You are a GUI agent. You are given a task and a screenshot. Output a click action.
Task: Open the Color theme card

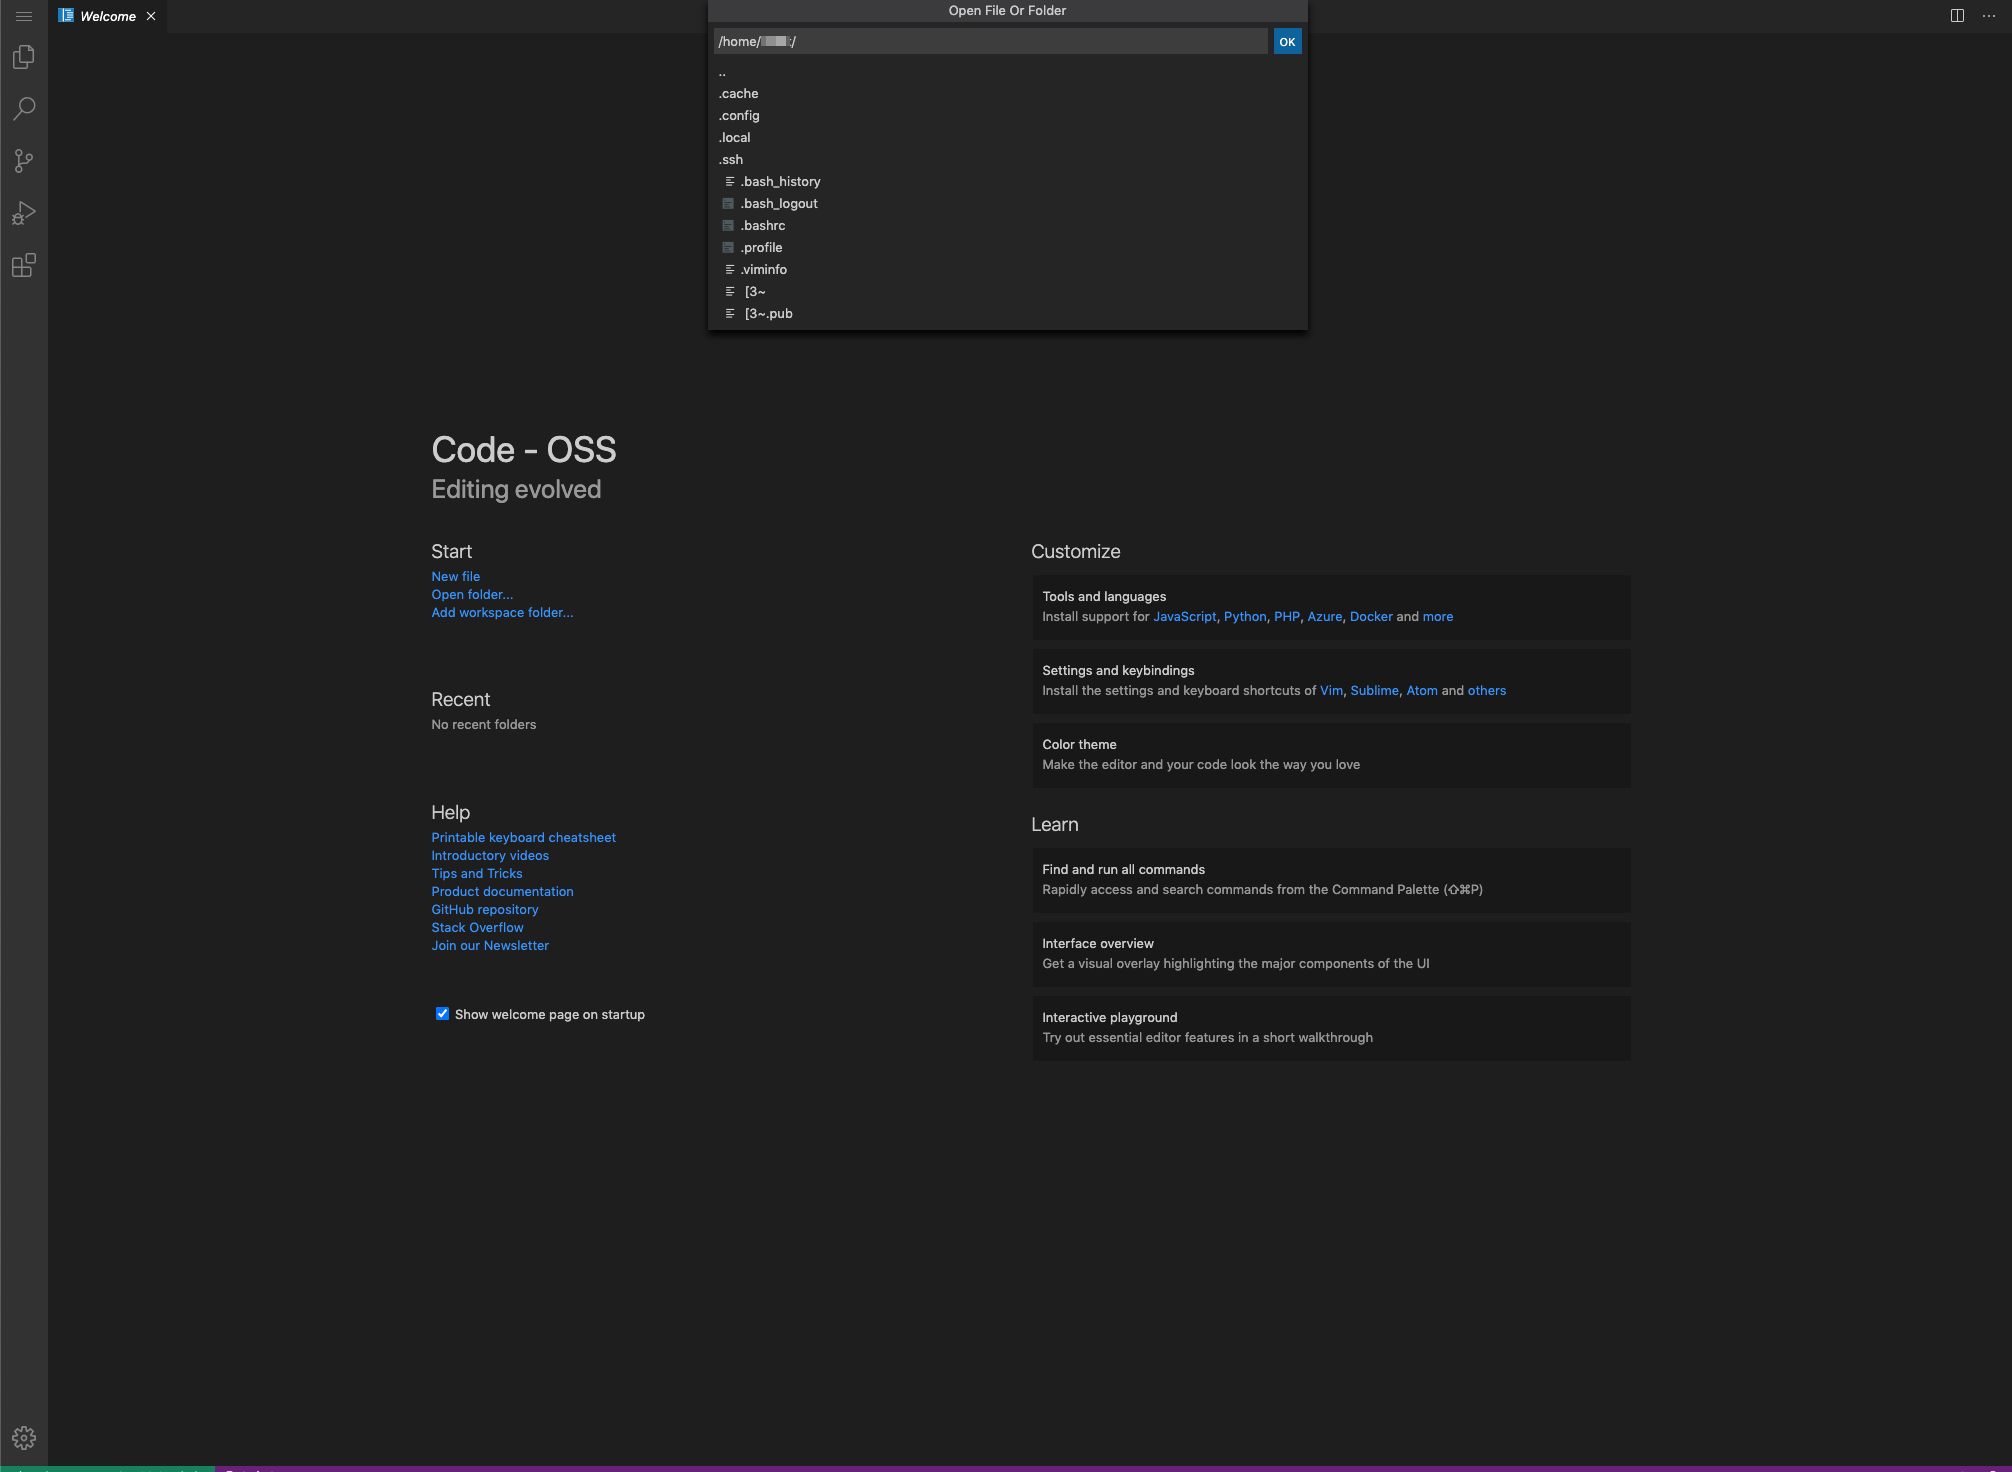click(1331, 755)
